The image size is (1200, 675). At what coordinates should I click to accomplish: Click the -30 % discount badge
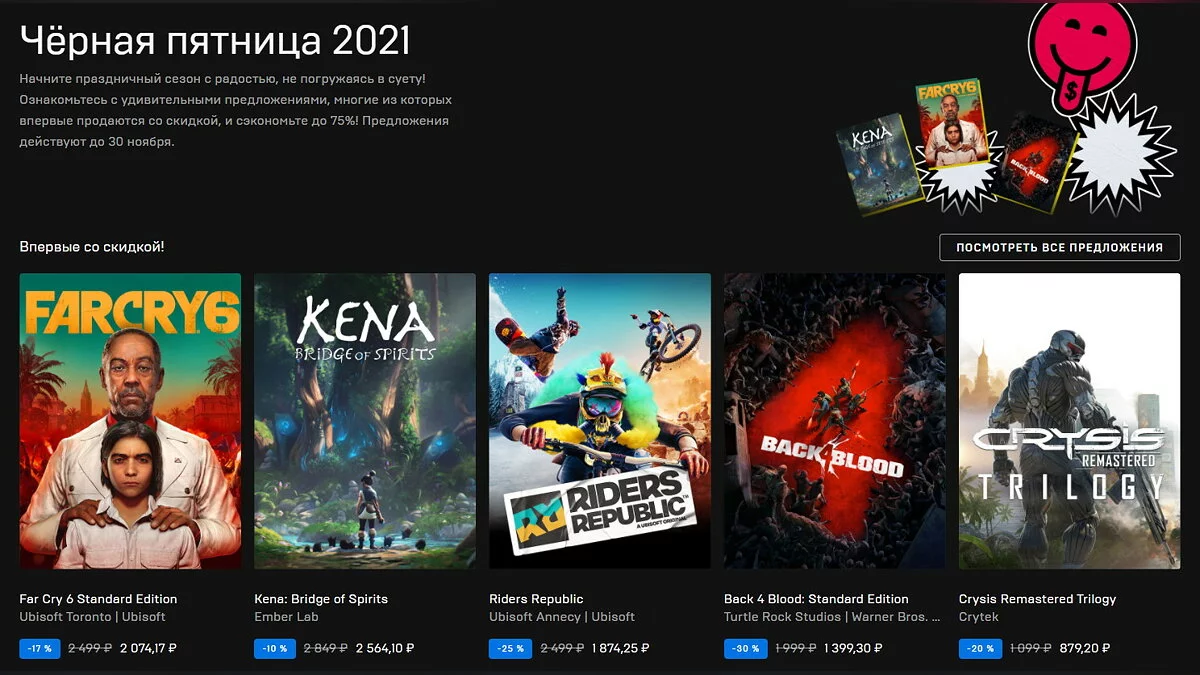tap(745, 648)
